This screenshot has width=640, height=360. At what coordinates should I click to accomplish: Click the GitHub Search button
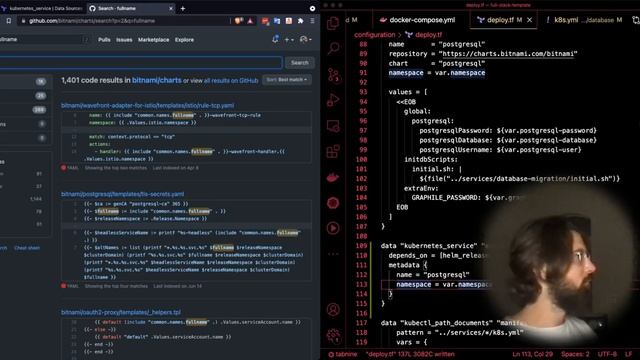pyautogui.click(x=300, y=62)
